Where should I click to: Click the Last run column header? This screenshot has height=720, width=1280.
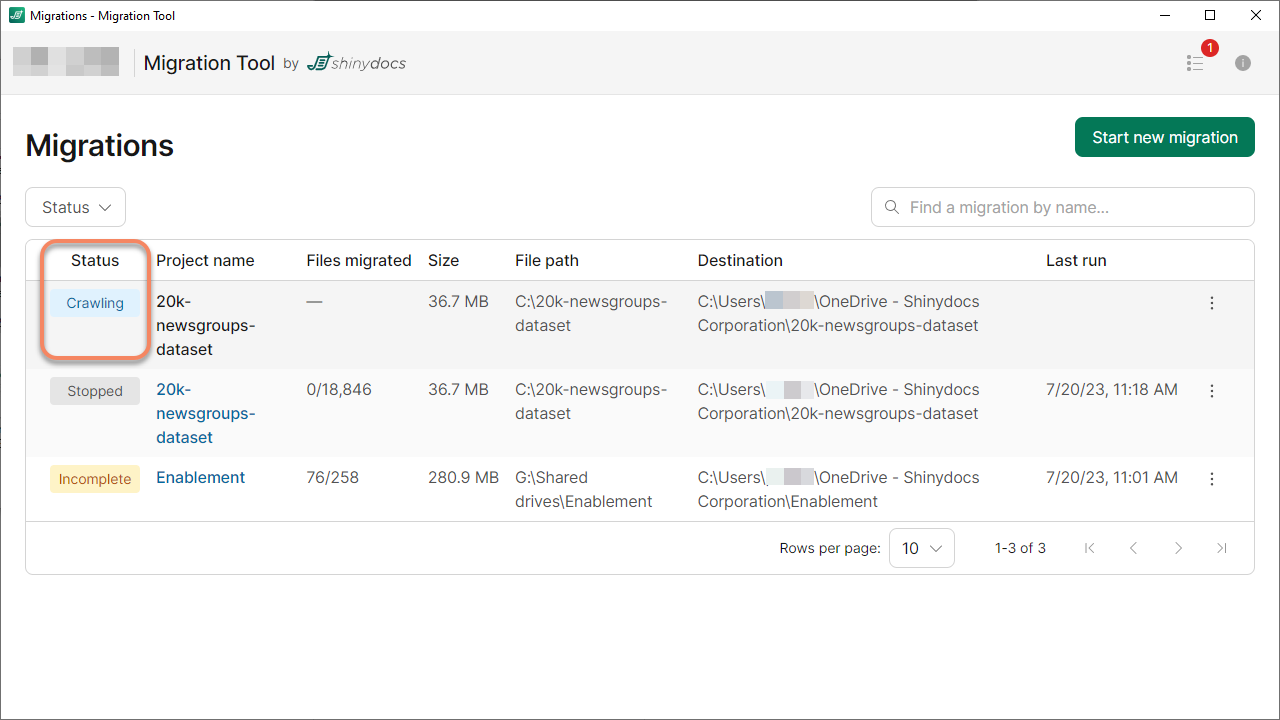coord(1076,260)
